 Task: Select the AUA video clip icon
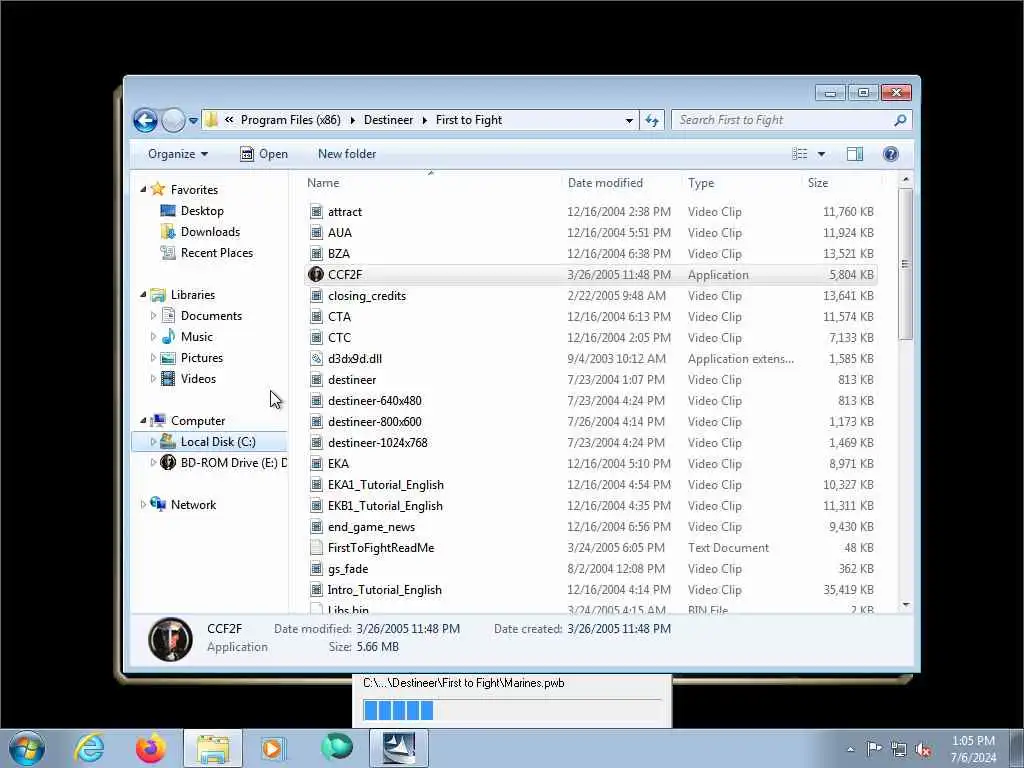coord(316,232)
